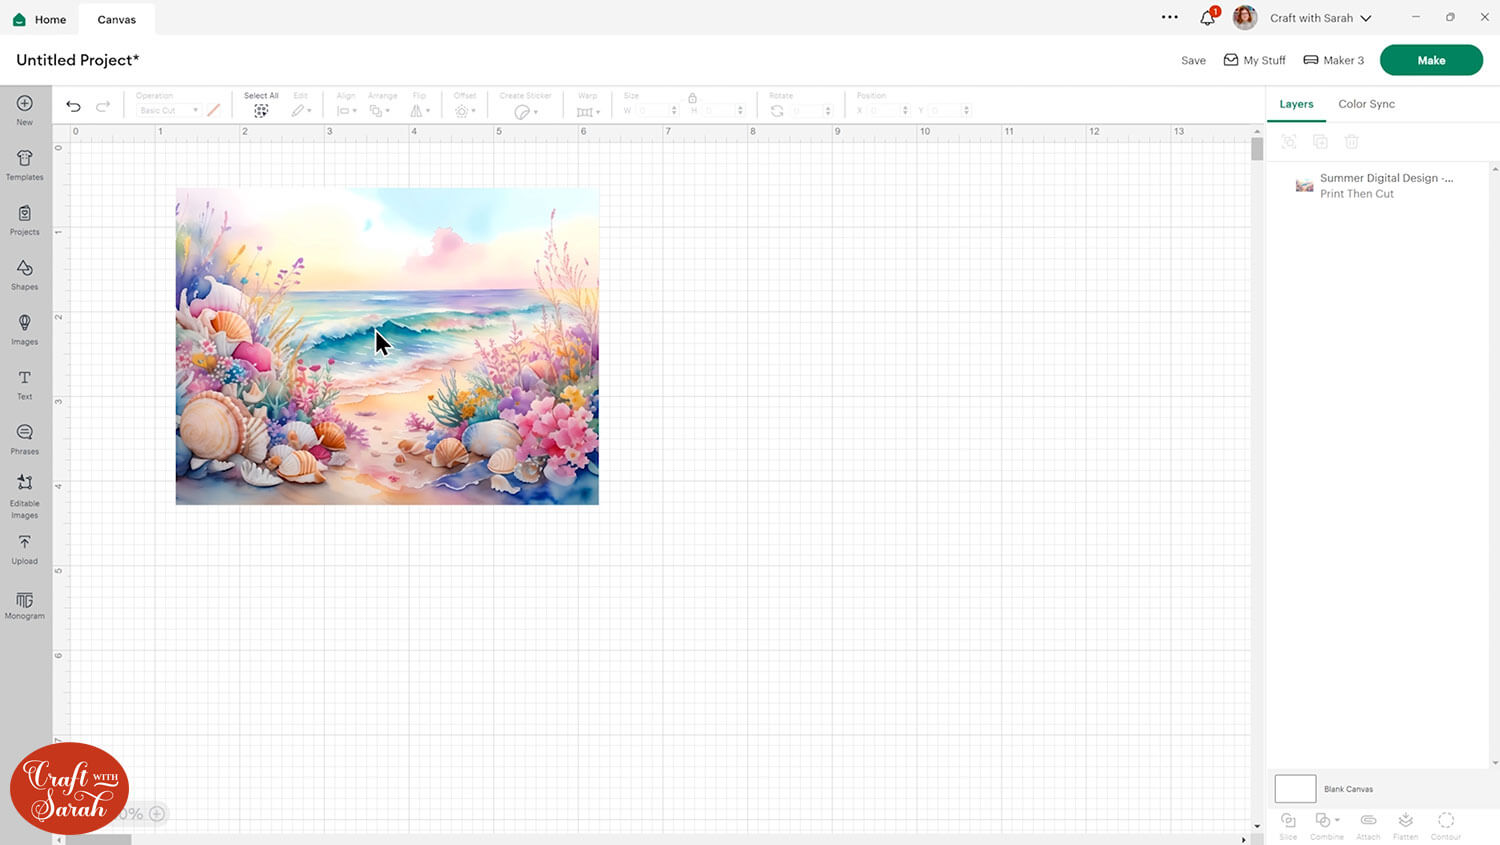
Task: Click the three-dot more options menu
Action: [1169, 18]
